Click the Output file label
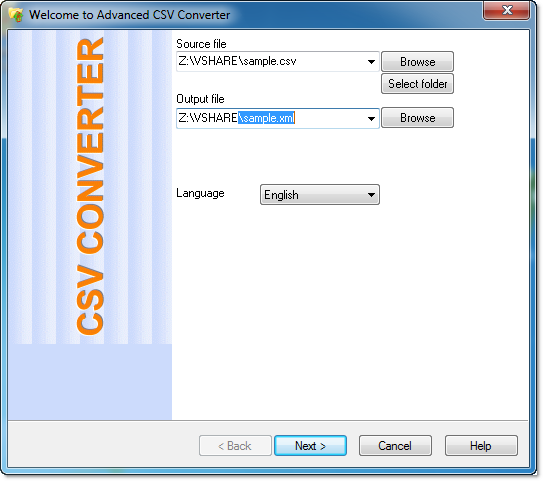Screen dimensions: 543x481 click(x=200, y=99)
